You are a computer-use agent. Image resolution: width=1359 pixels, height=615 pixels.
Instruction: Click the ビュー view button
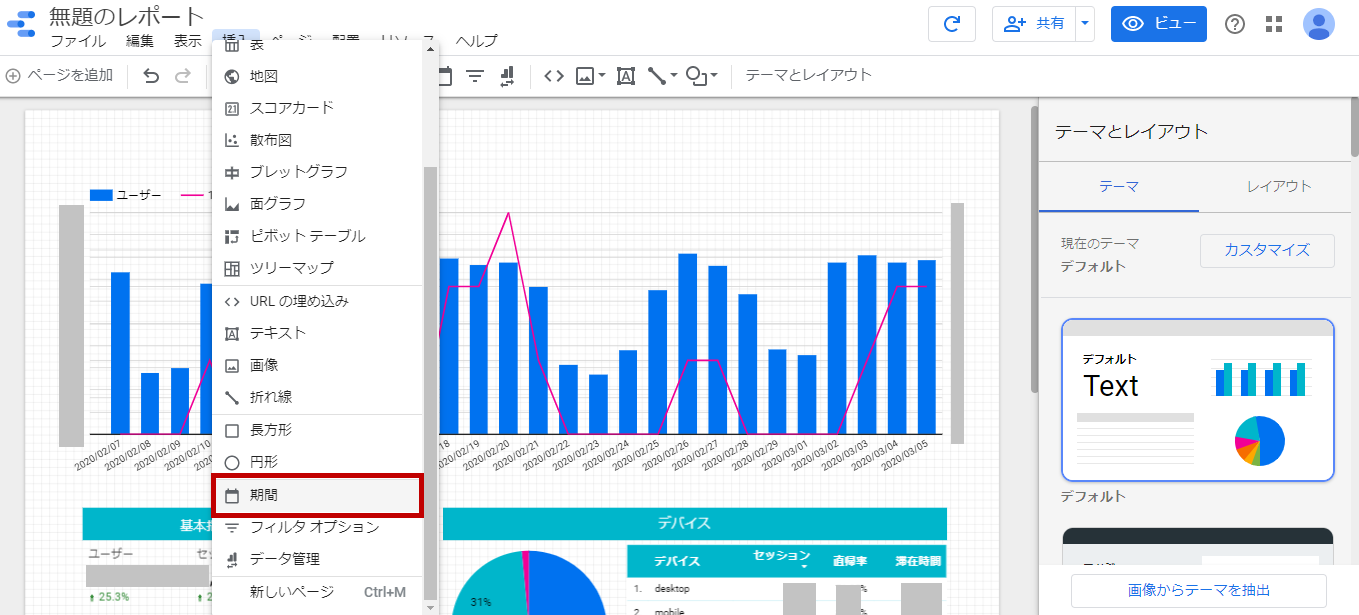tap(1158, 24)
